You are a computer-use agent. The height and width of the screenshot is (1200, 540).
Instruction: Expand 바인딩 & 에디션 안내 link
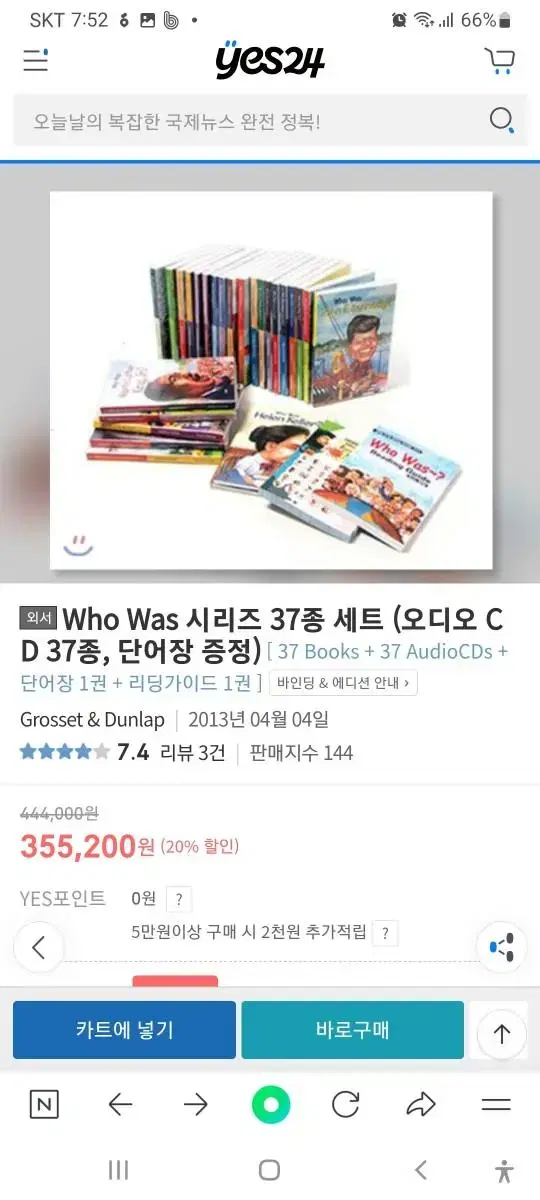point(343,684)
